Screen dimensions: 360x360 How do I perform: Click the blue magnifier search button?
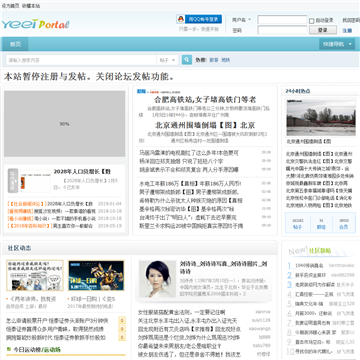[x=187, y=60]
